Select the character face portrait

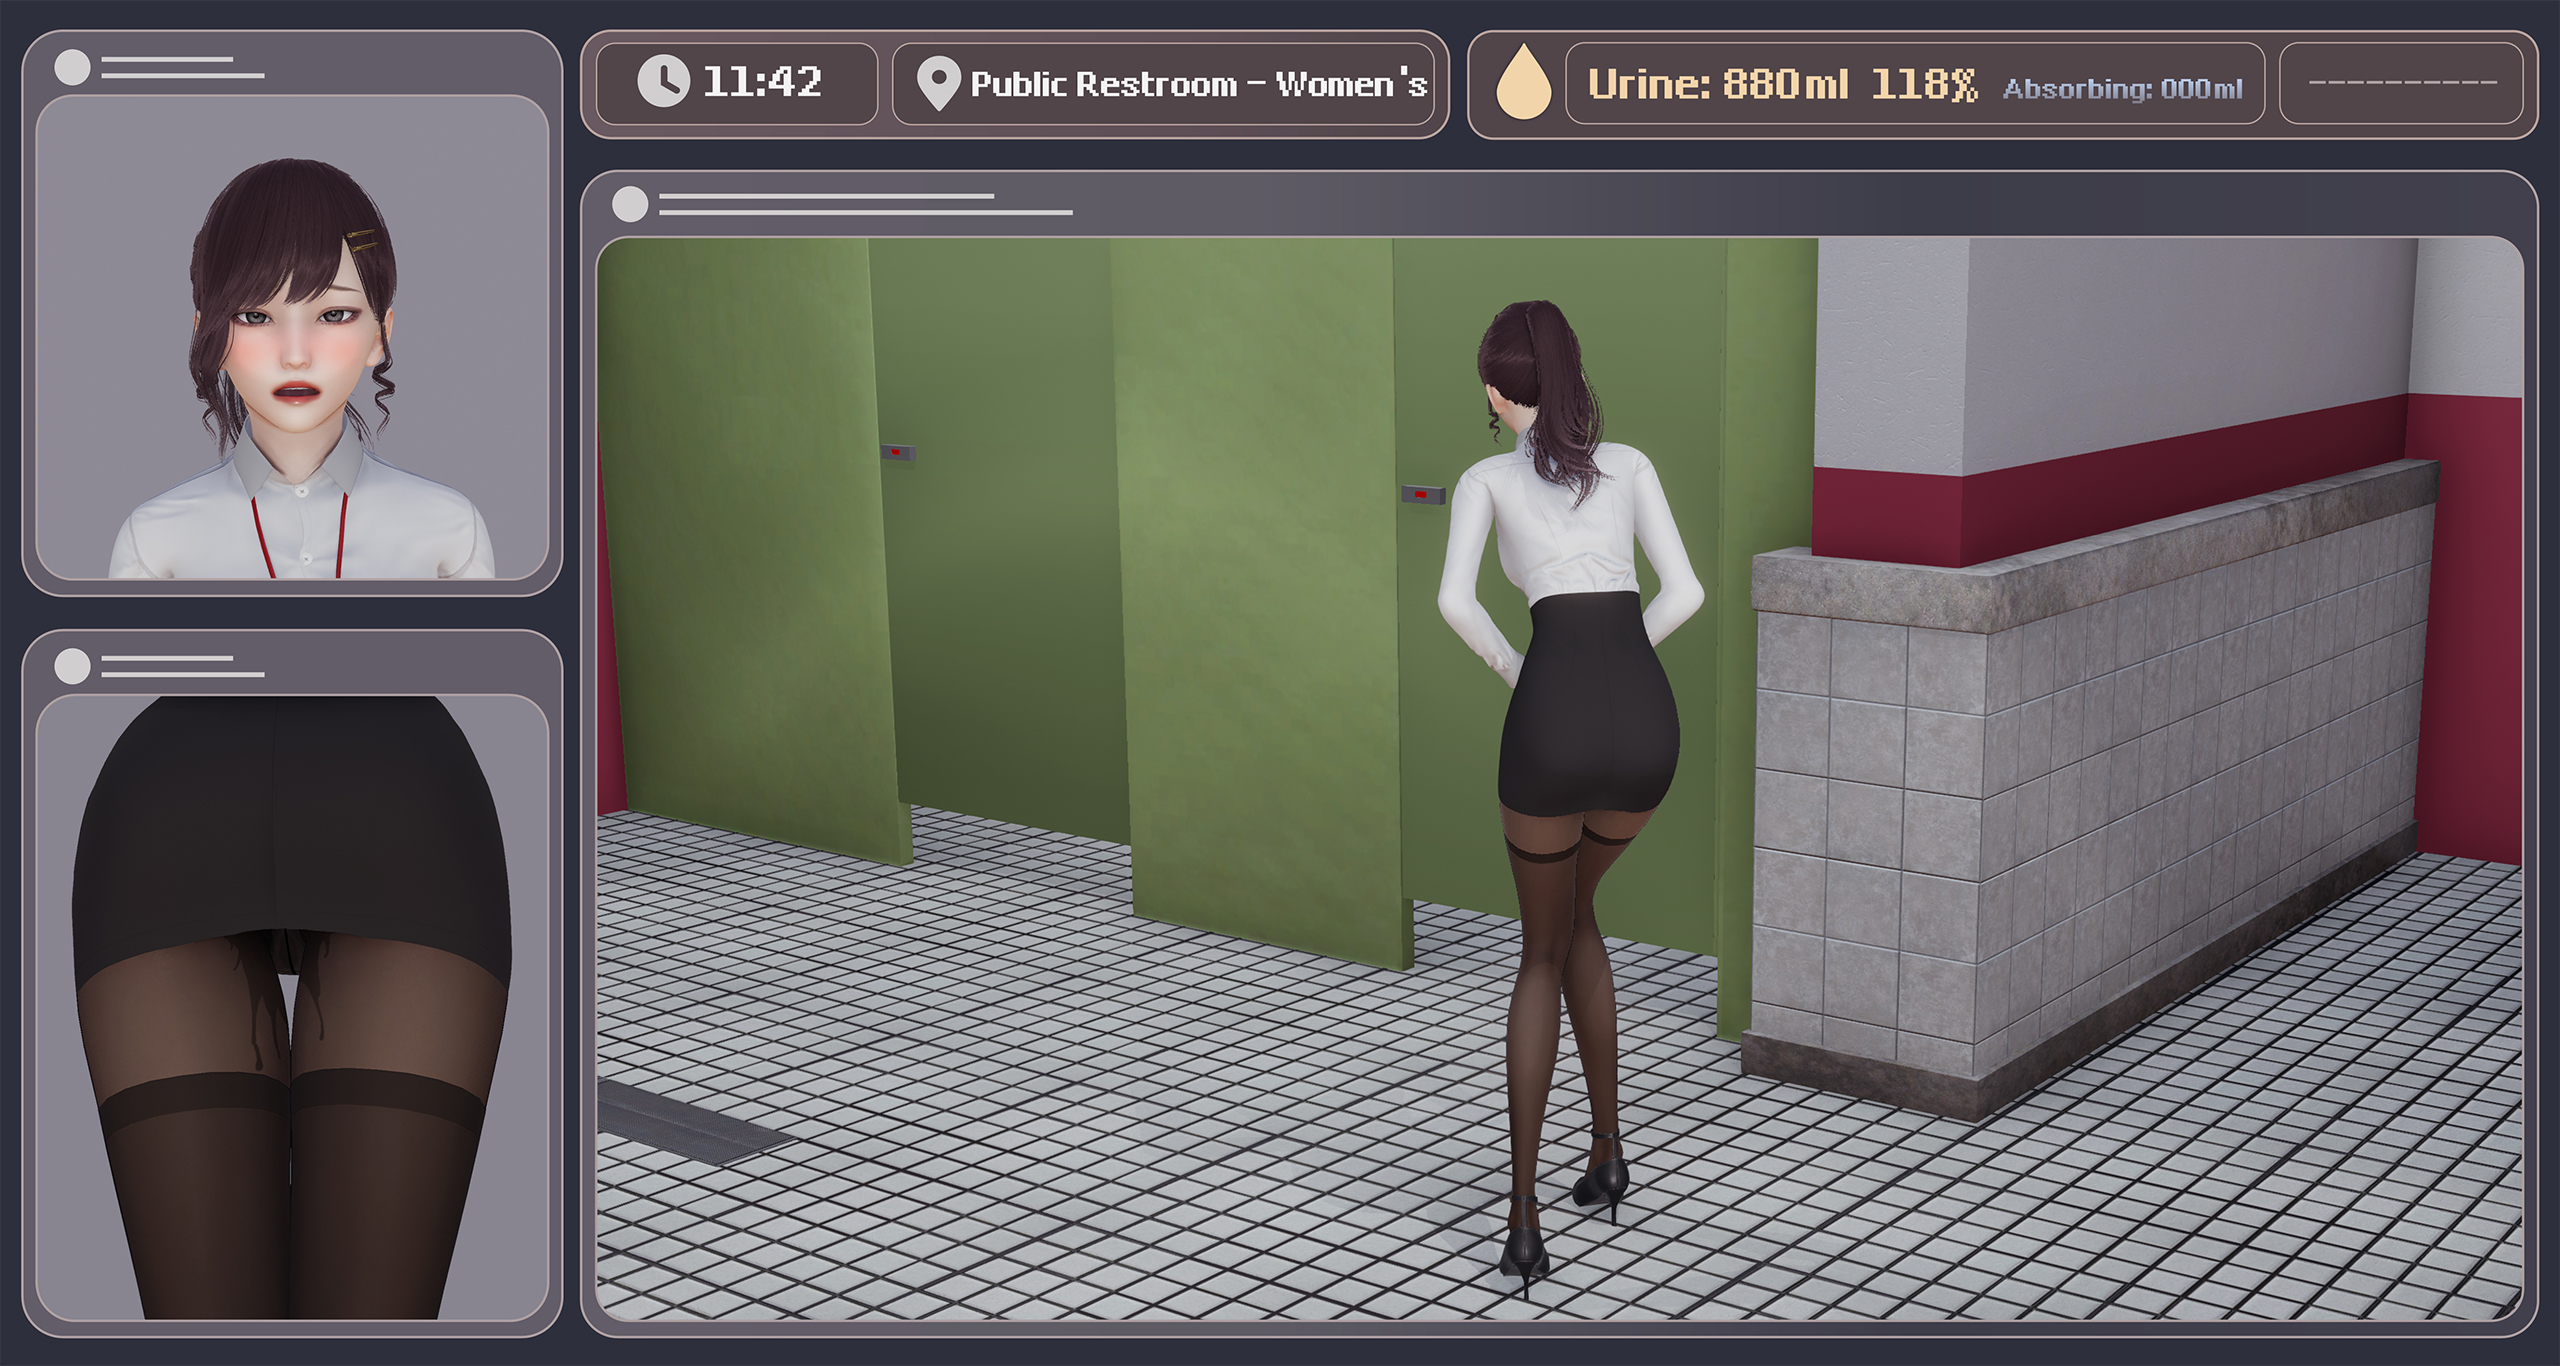[292, 337]
